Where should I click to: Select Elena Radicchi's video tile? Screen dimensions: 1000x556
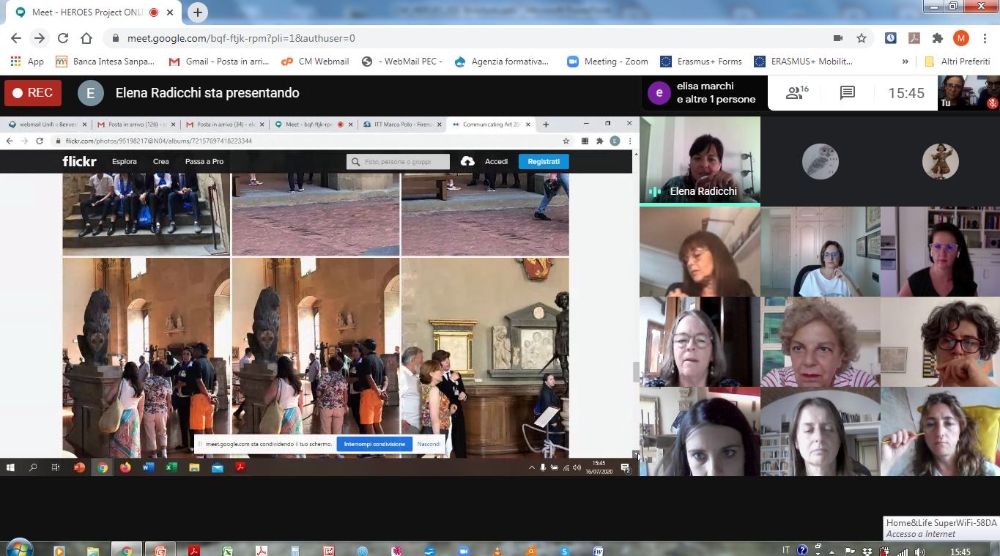tap(700, 160)
